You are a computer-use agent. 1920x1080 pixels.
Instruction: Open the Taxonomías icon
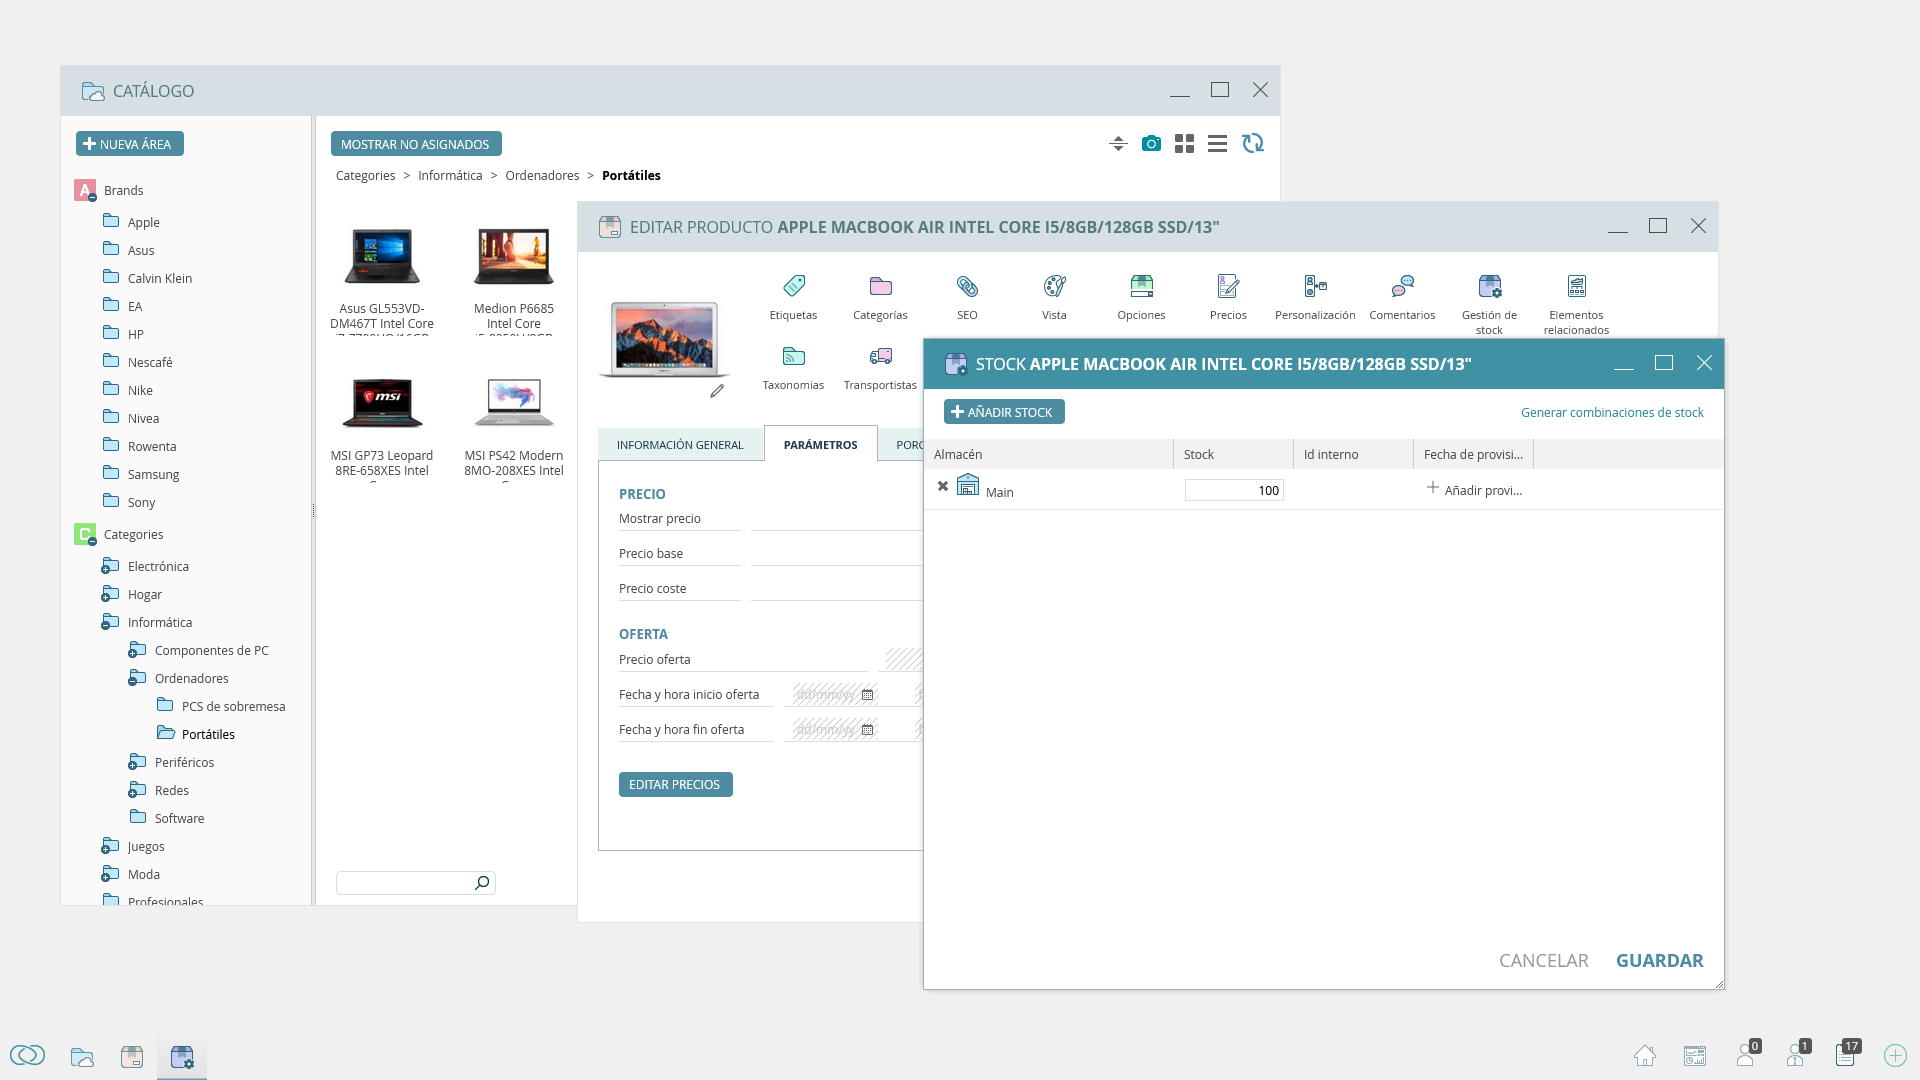pyautogui.click(x=793, y=356)
